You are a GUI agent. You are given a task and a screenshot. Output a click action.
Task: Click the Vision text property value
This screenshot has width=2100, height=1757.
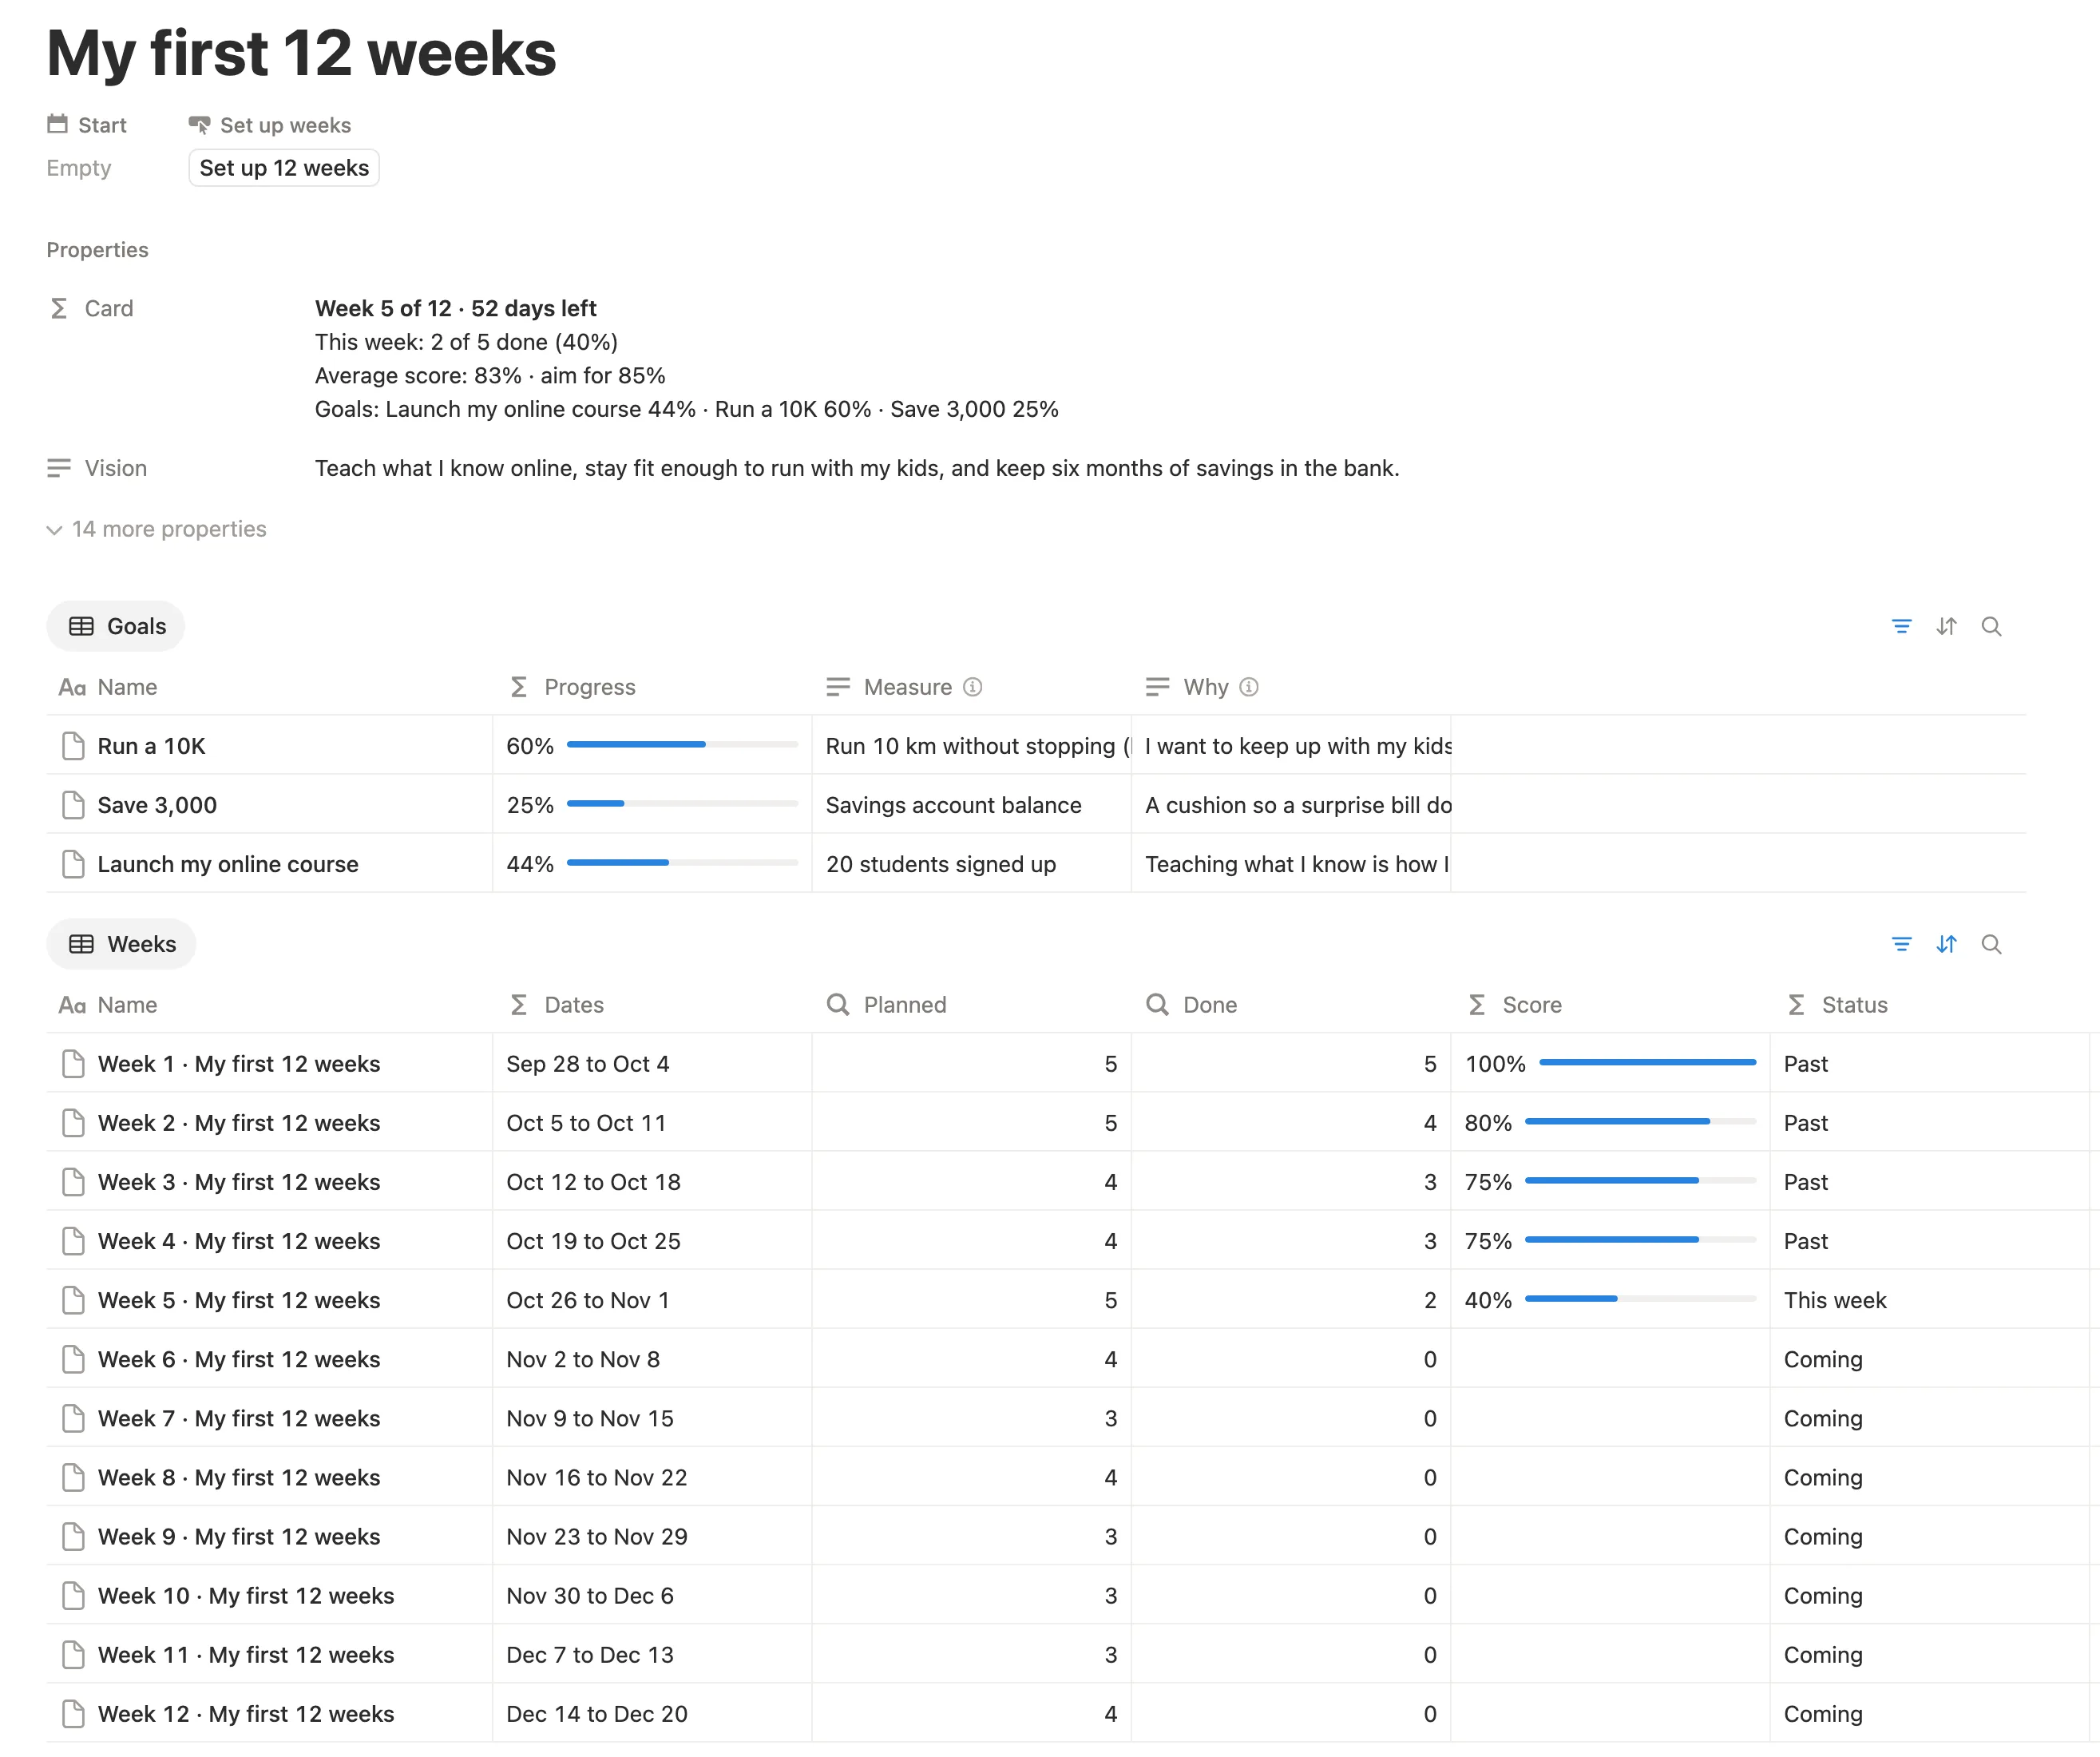857,468
